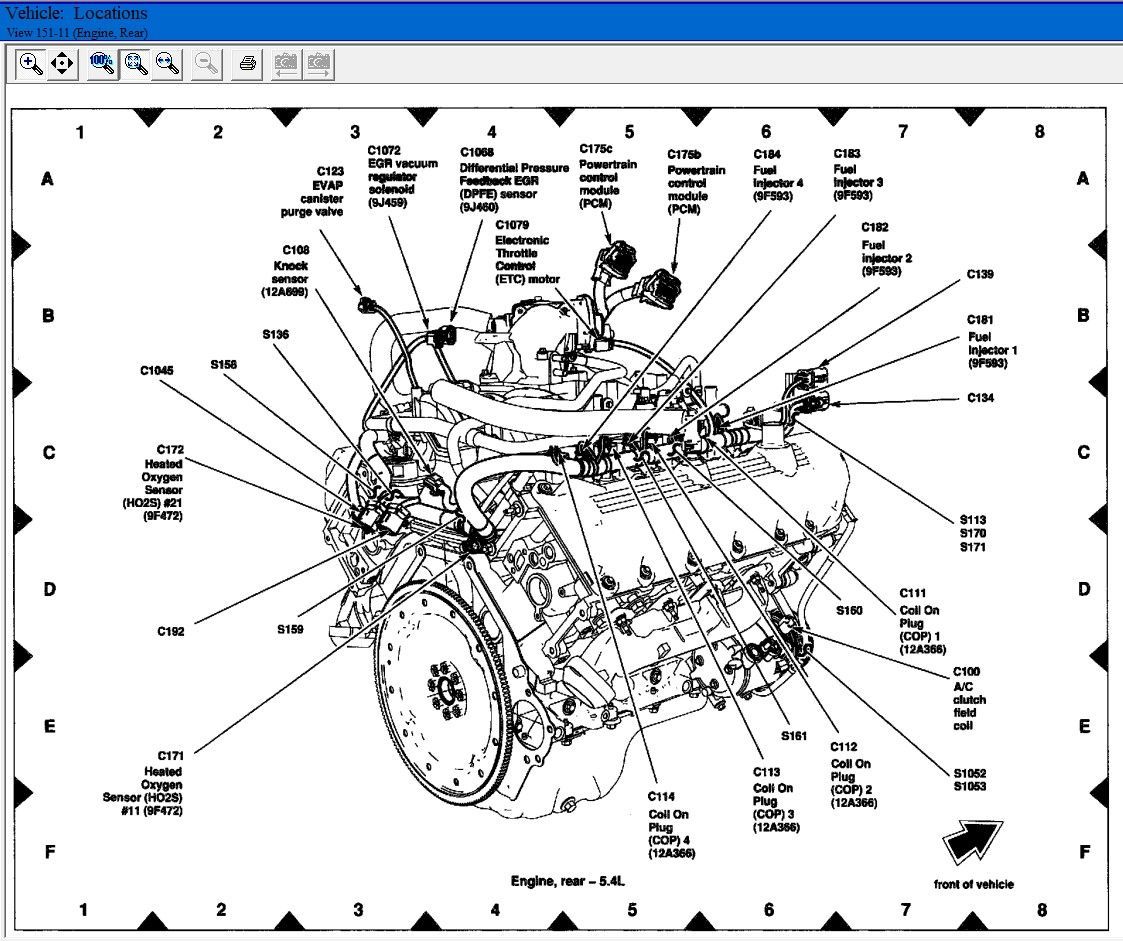
Task: Select the C184 Fuel injector 4 label
Action: [777, 175]
